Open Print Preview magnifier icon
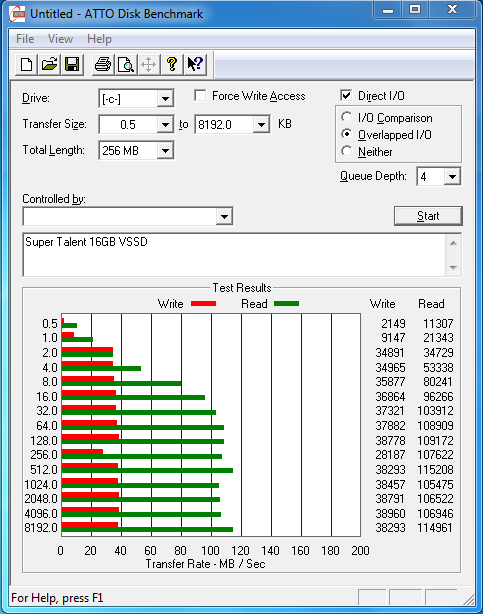The width and height of the screenshot is (483, 614). 126,64
